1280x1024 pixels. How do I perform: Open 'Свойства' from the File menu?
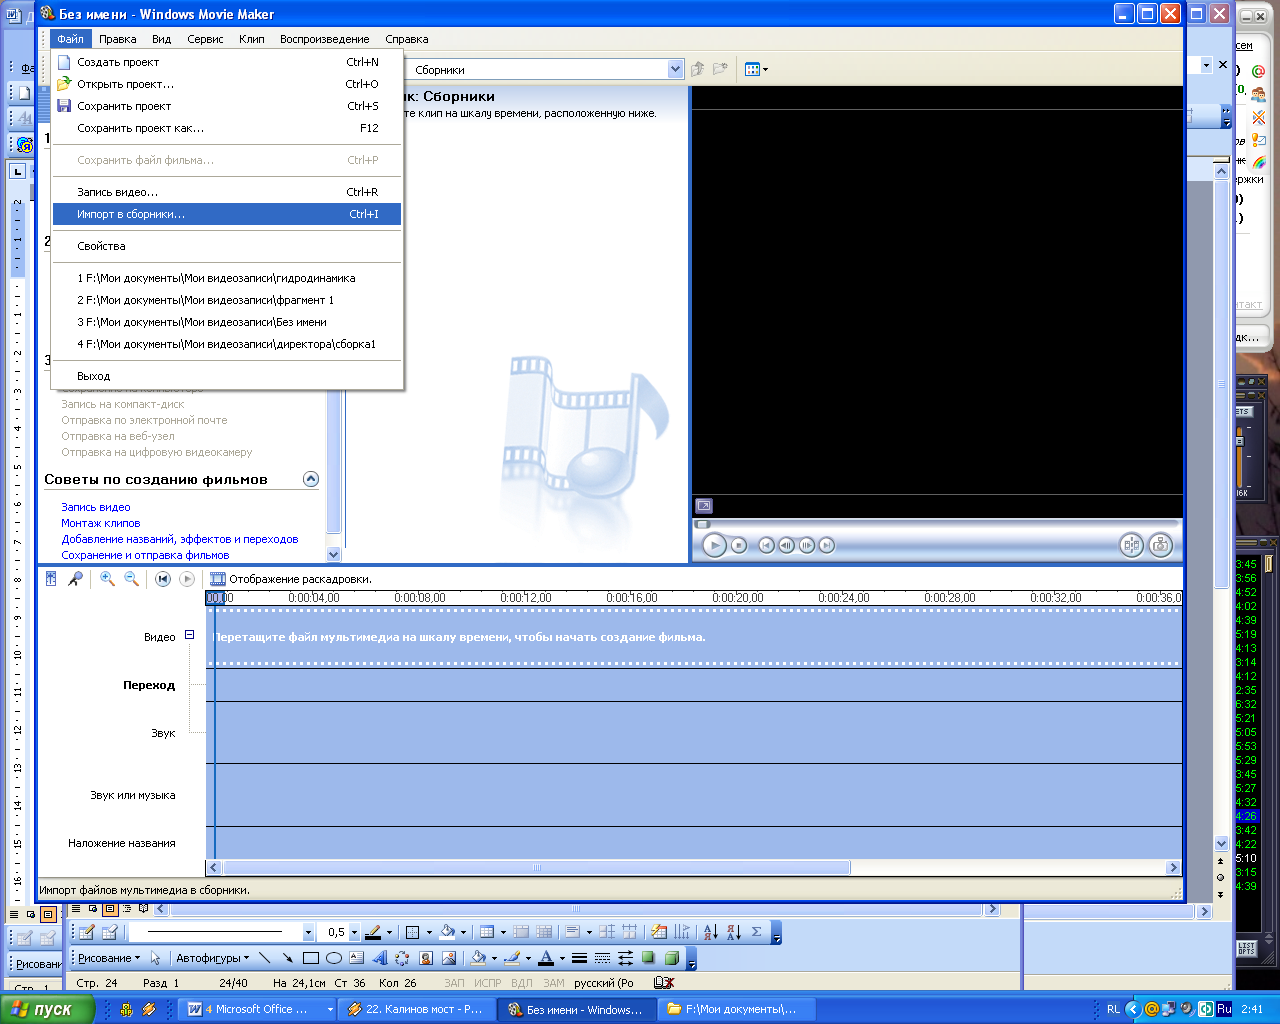(227, 246)
